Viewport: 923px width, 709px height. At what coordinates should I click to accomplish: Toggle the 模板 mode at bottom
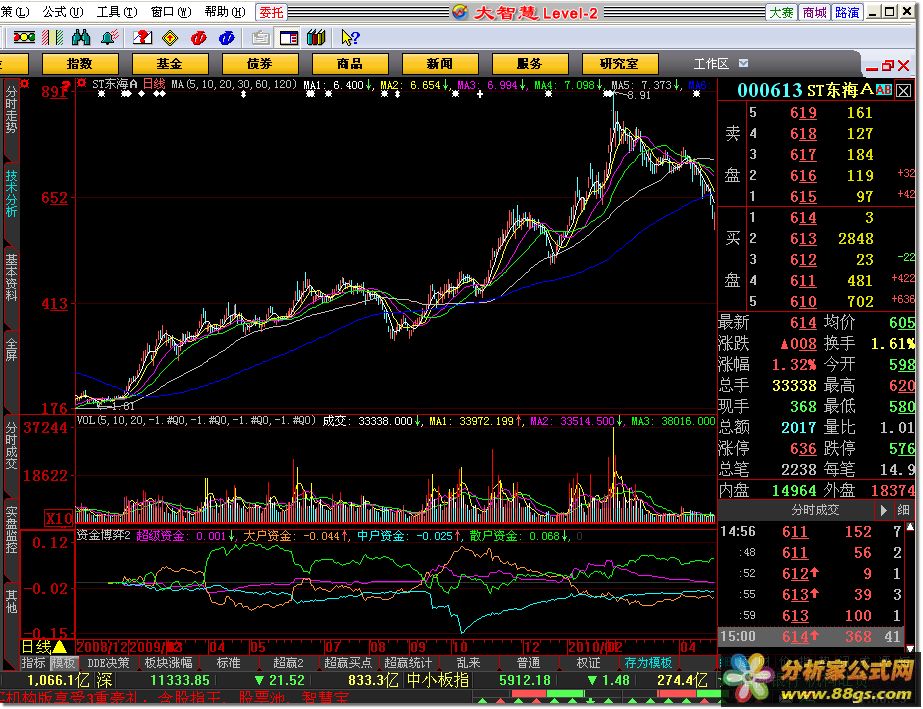pyautogui.click(x=63, y=663)
